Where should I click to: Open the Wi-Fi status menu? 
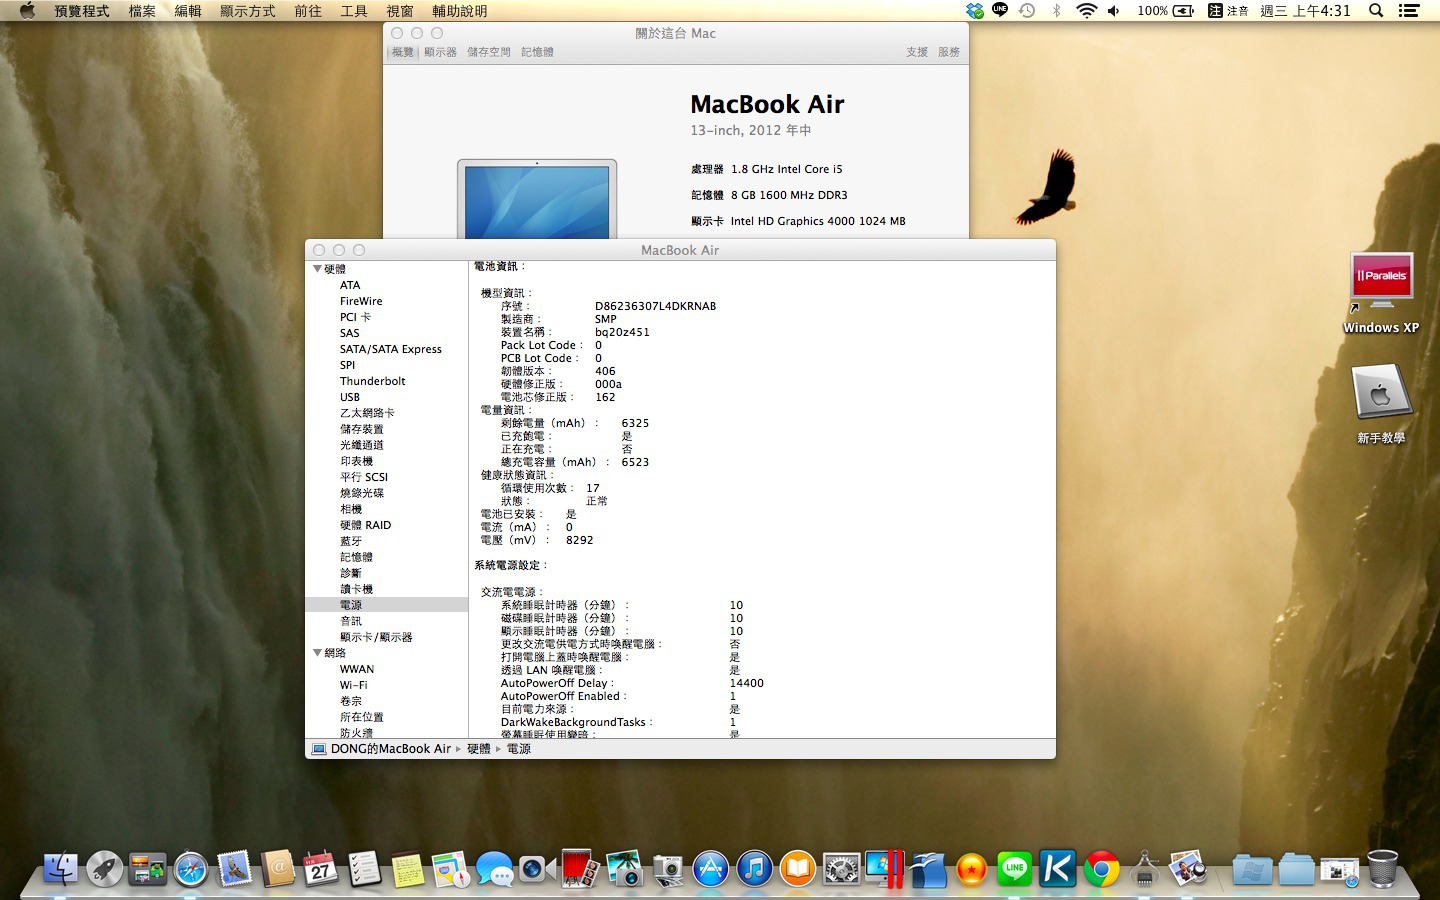tap(1086, 11)
